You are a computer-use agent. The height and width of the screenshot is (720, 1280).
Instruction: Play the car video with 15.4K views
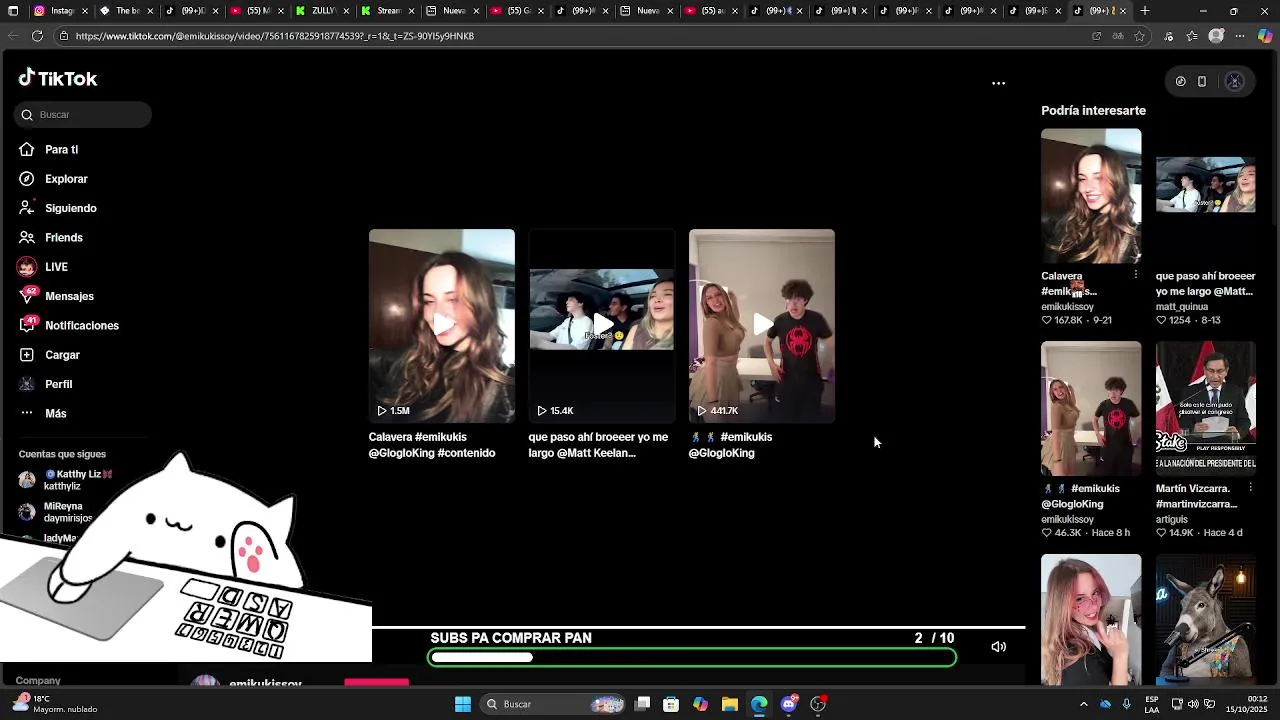coord(602,326)
